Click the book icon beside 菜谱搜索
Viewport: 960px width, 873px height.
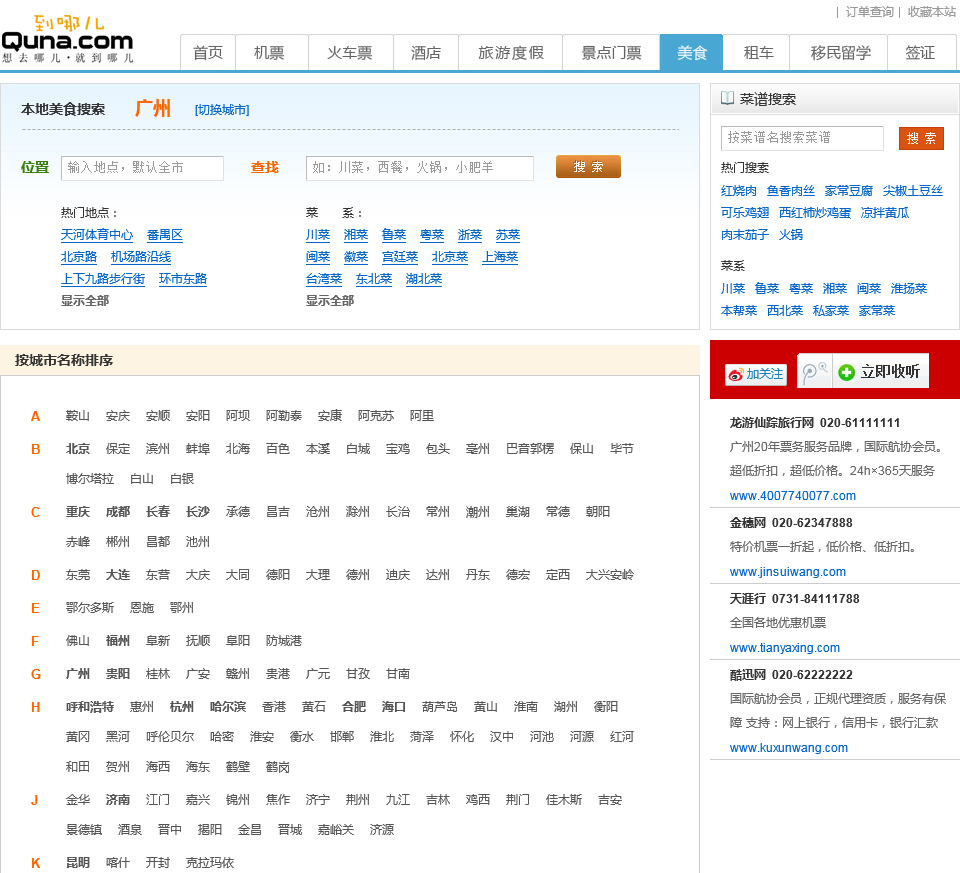[727, 99]
